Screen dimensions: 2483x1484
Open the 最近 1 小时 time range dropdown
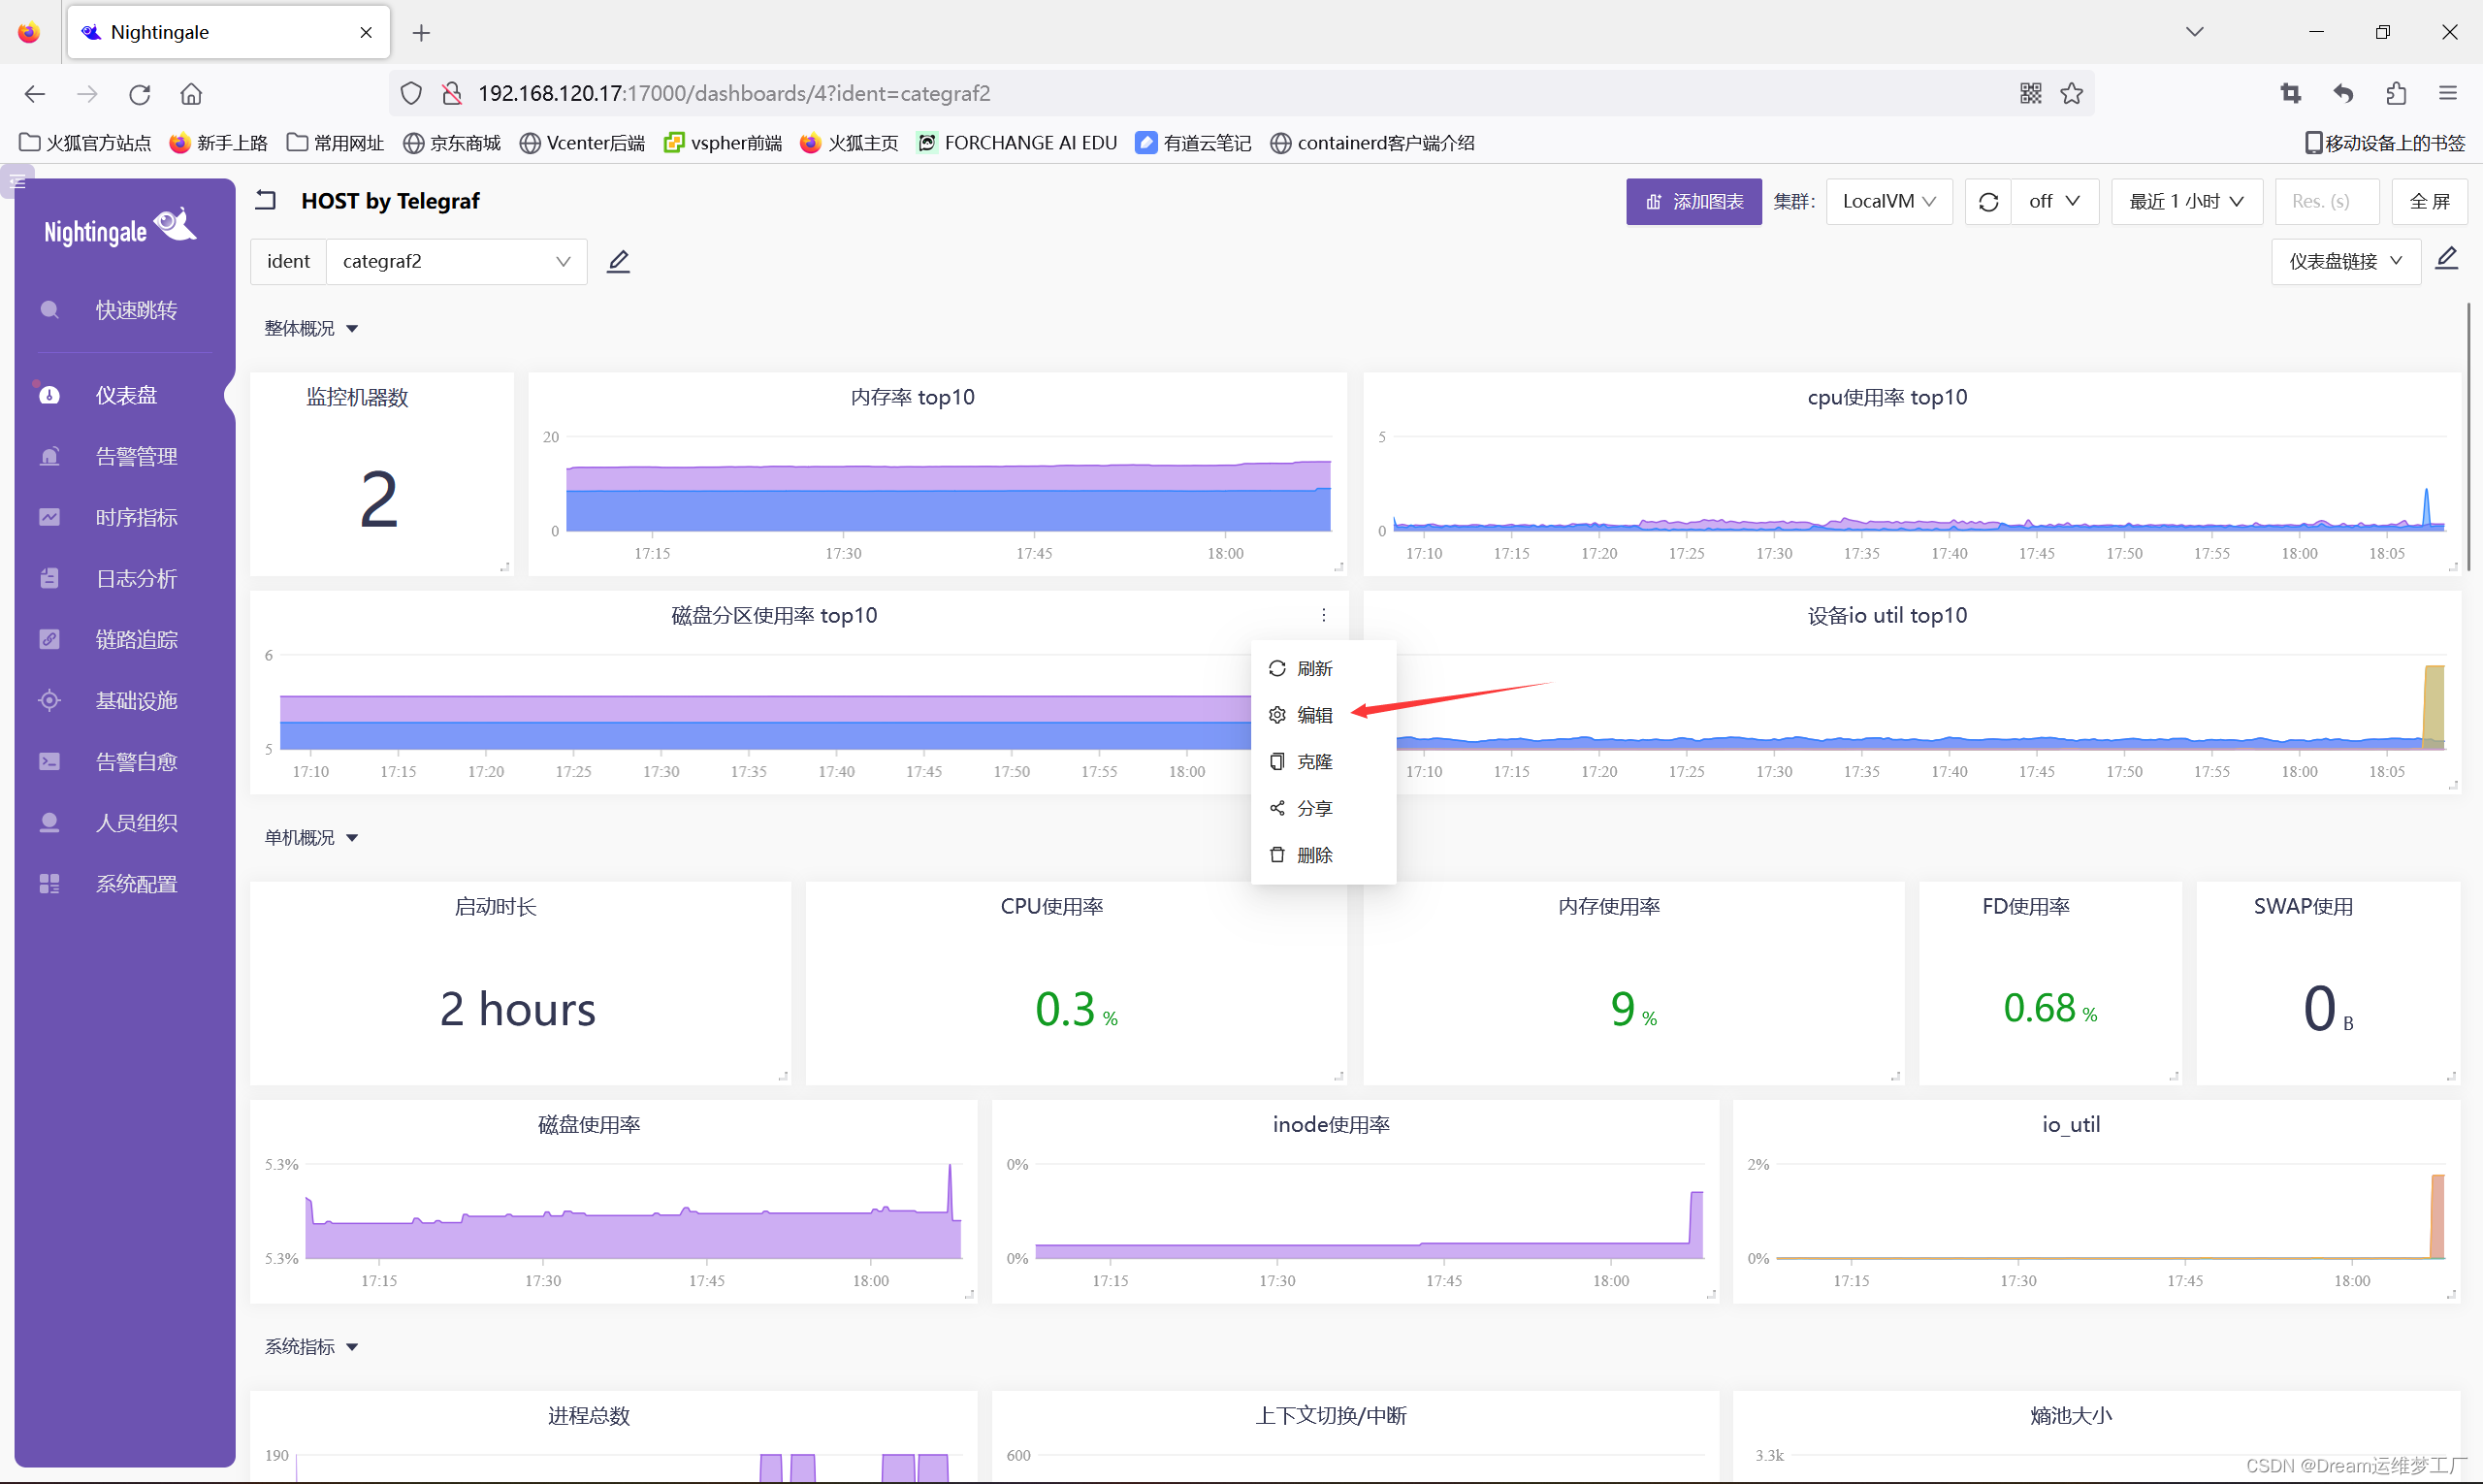pyautogui.click(x=2186, y=202)
